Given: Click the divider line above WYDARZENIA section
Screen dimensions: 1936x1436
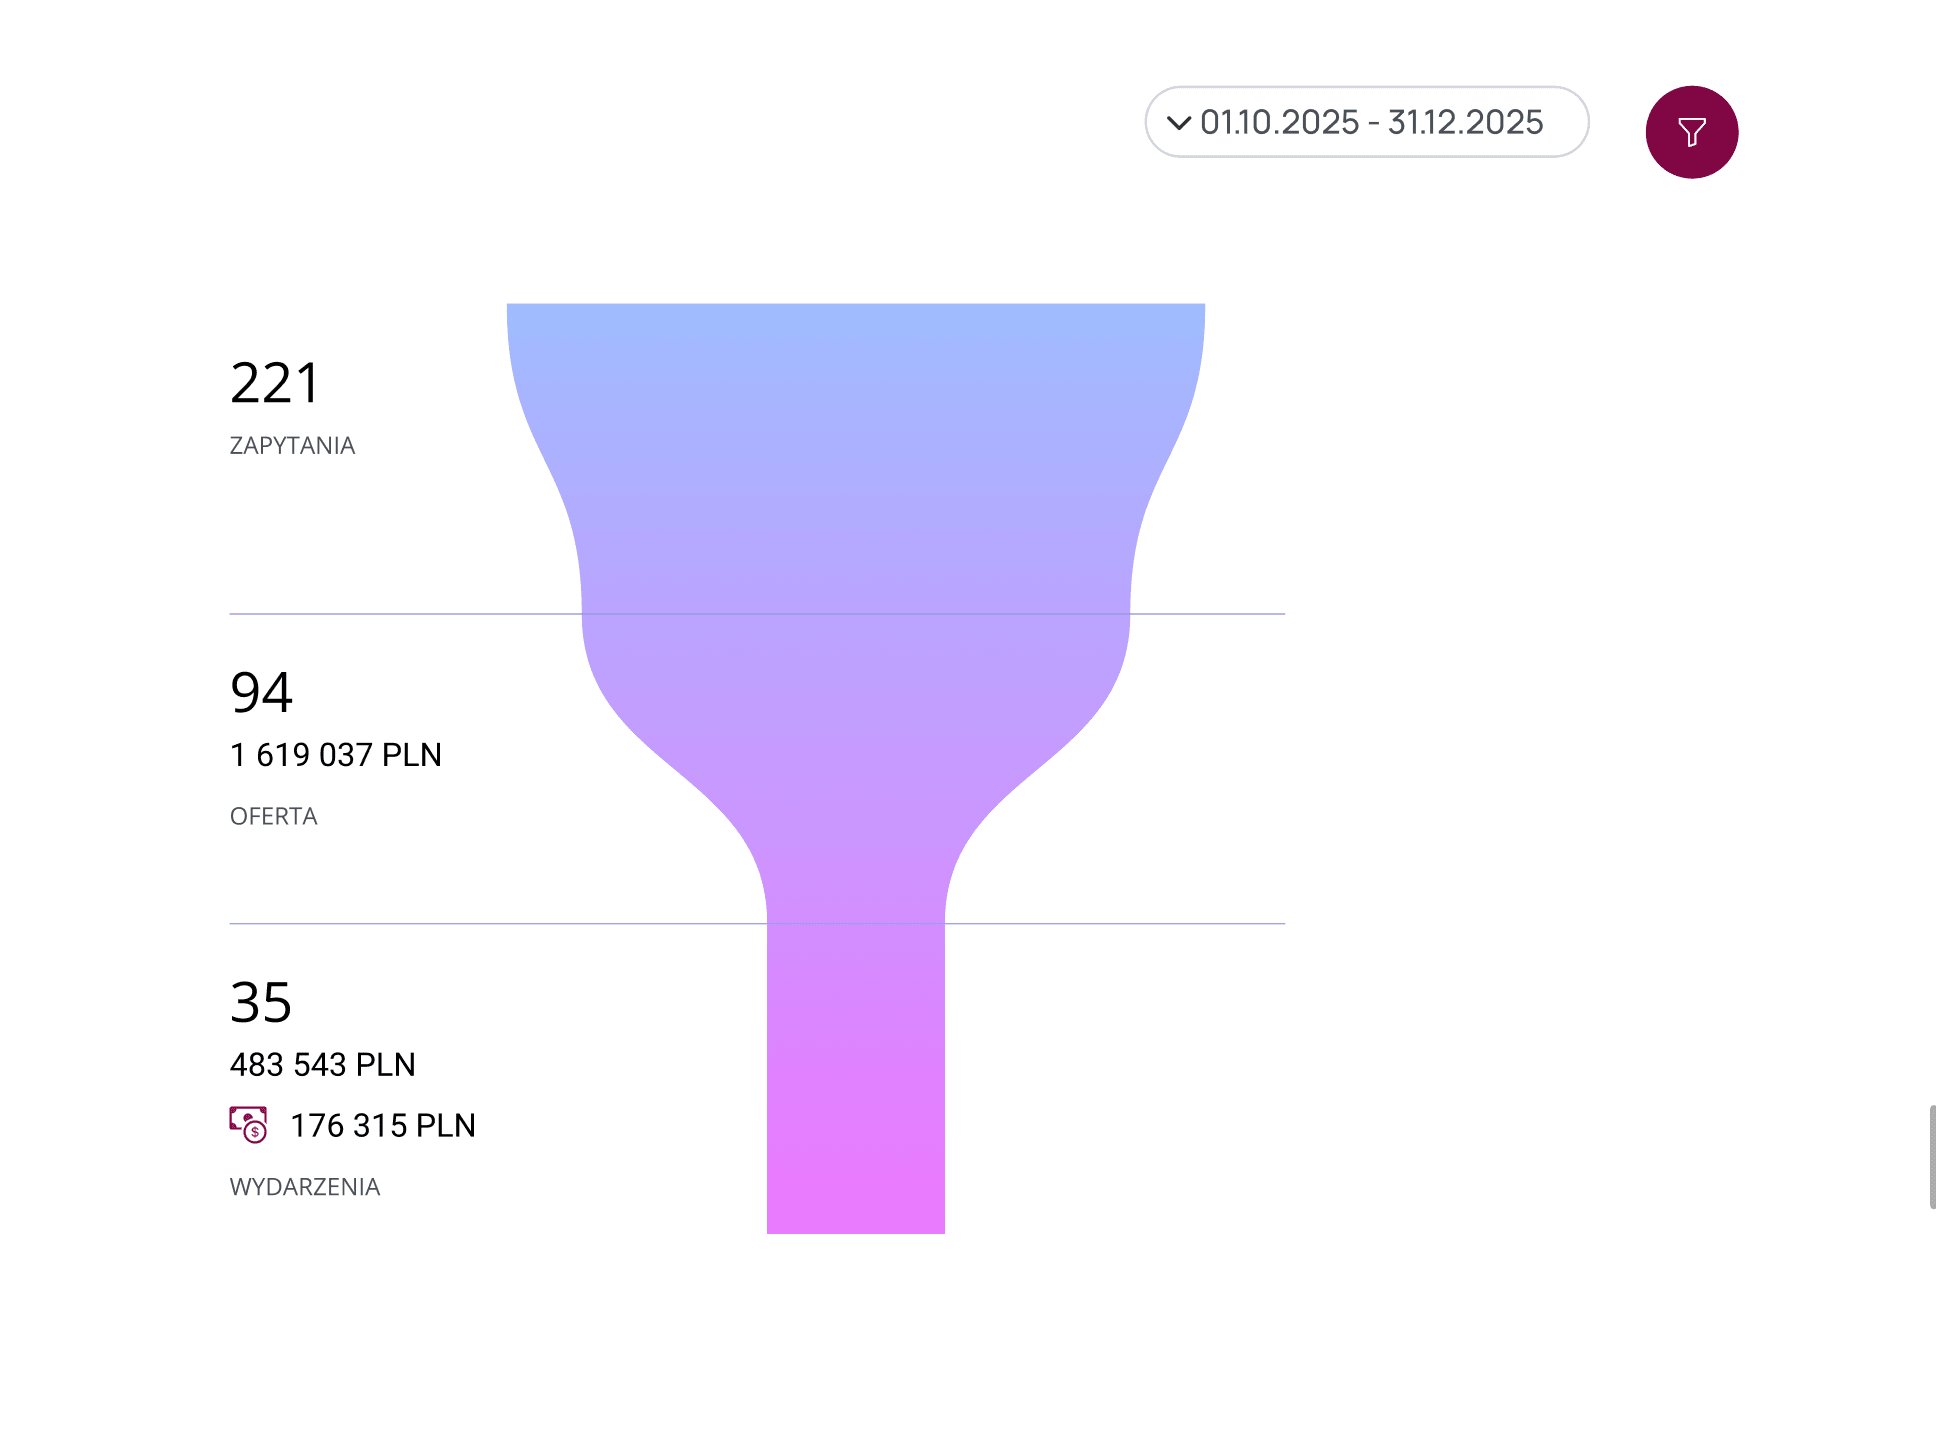Looking at the screenshot, I should coord(757,923).
